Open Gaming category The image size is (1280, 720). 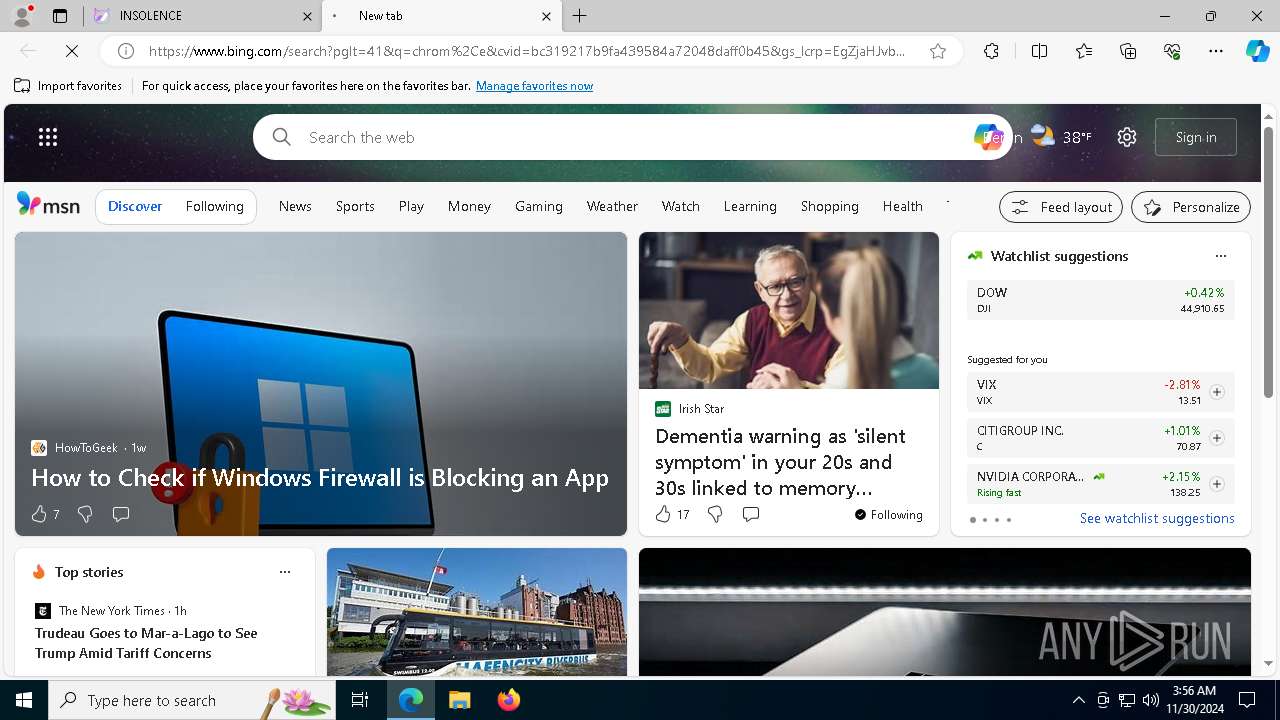click(539, 206)
